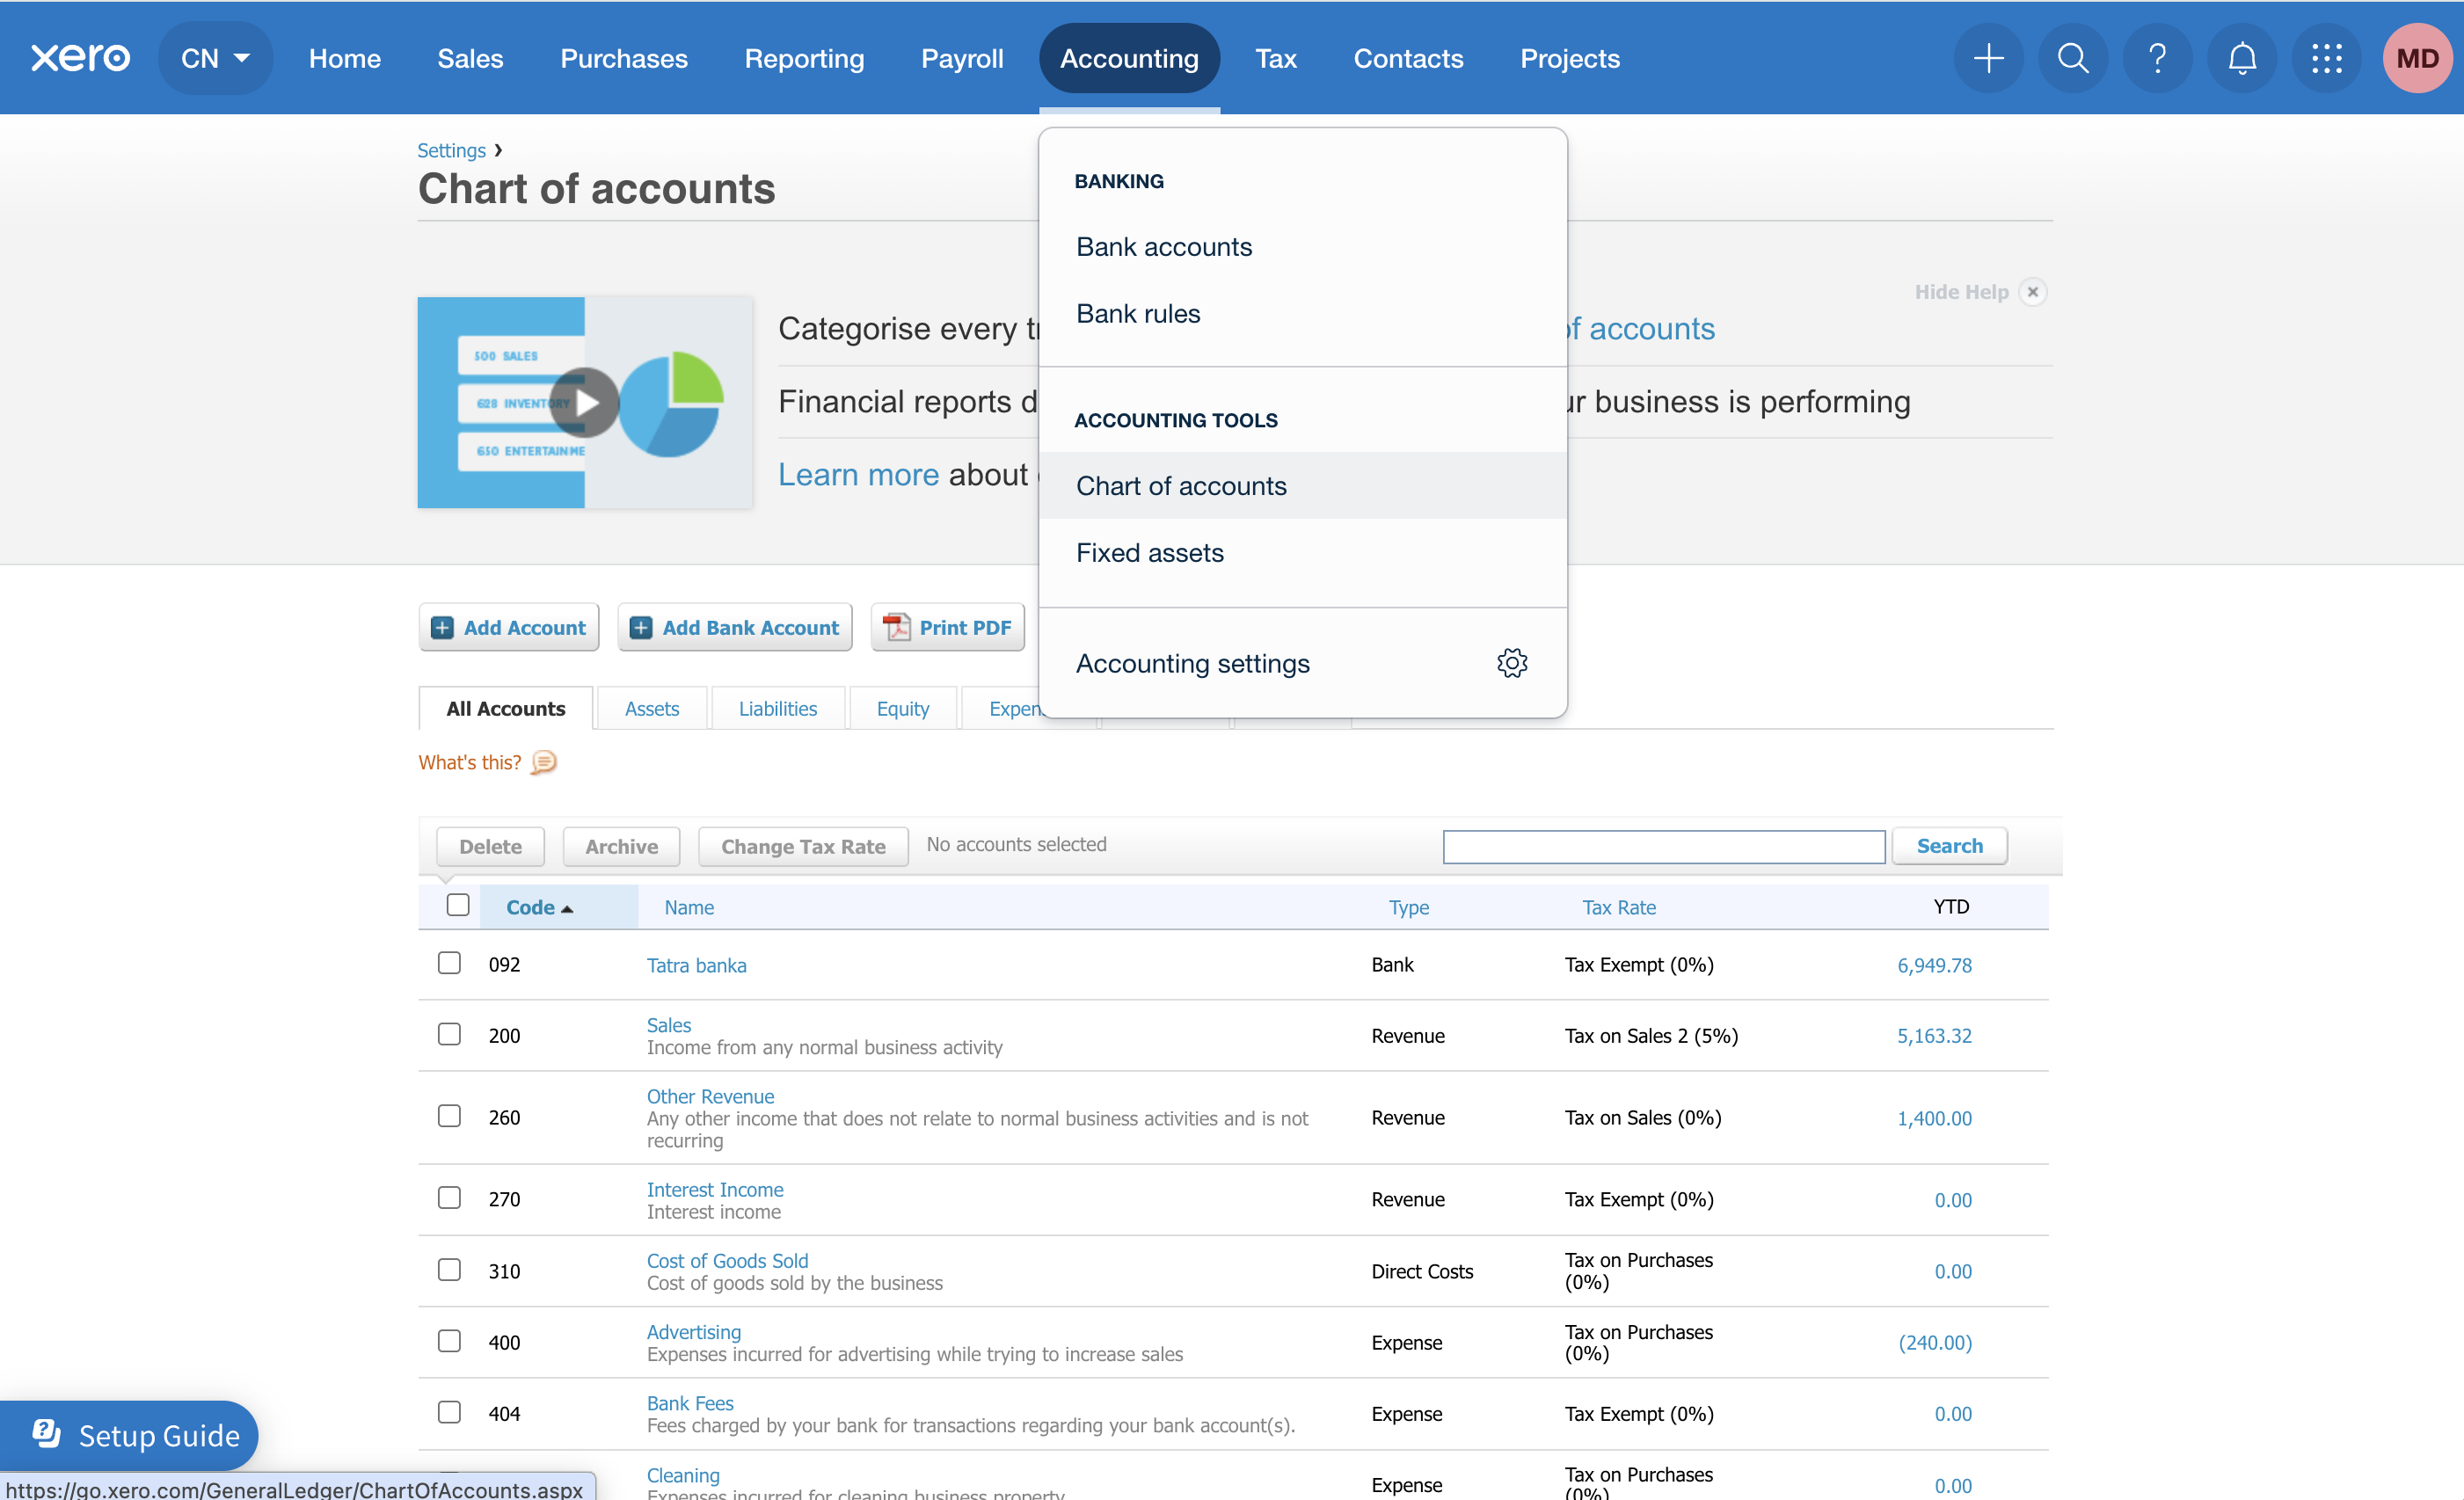2464x1500 pixels.
Task: Sort by Code using the column arrow
Action: (568, 907)
